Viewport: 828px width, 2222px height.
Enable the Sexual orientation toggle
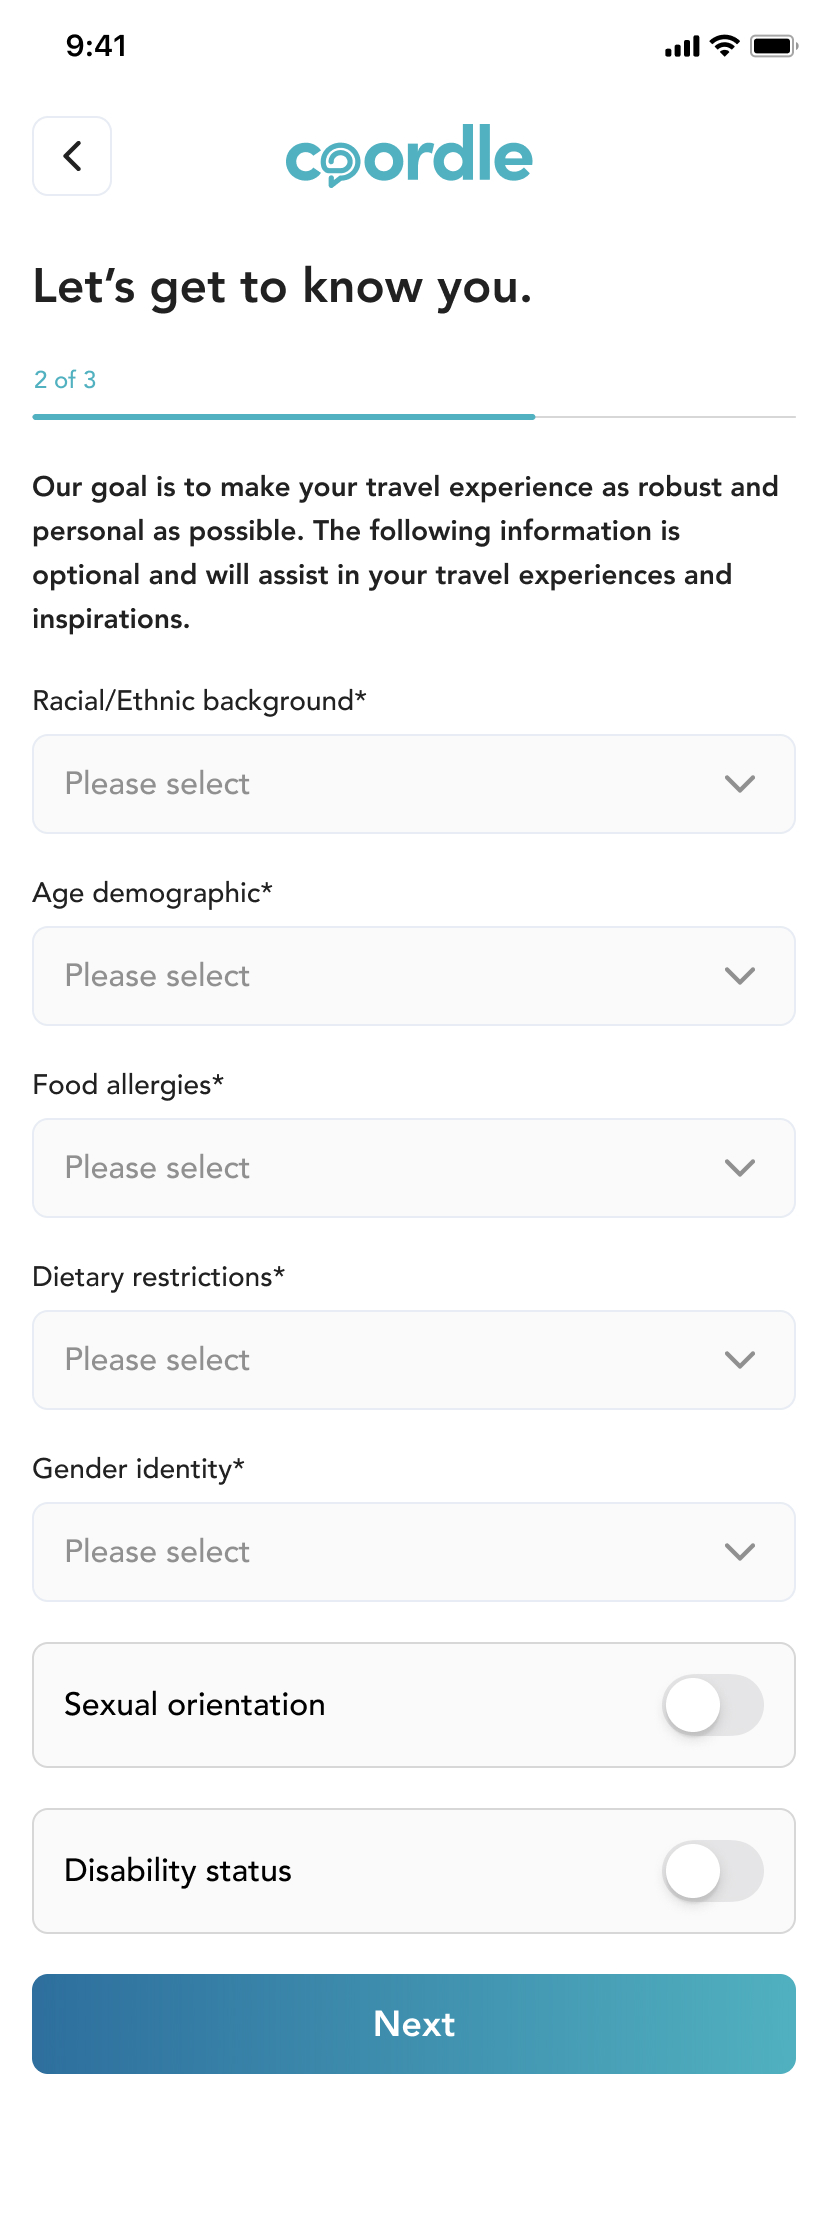tap(713, 1705)
